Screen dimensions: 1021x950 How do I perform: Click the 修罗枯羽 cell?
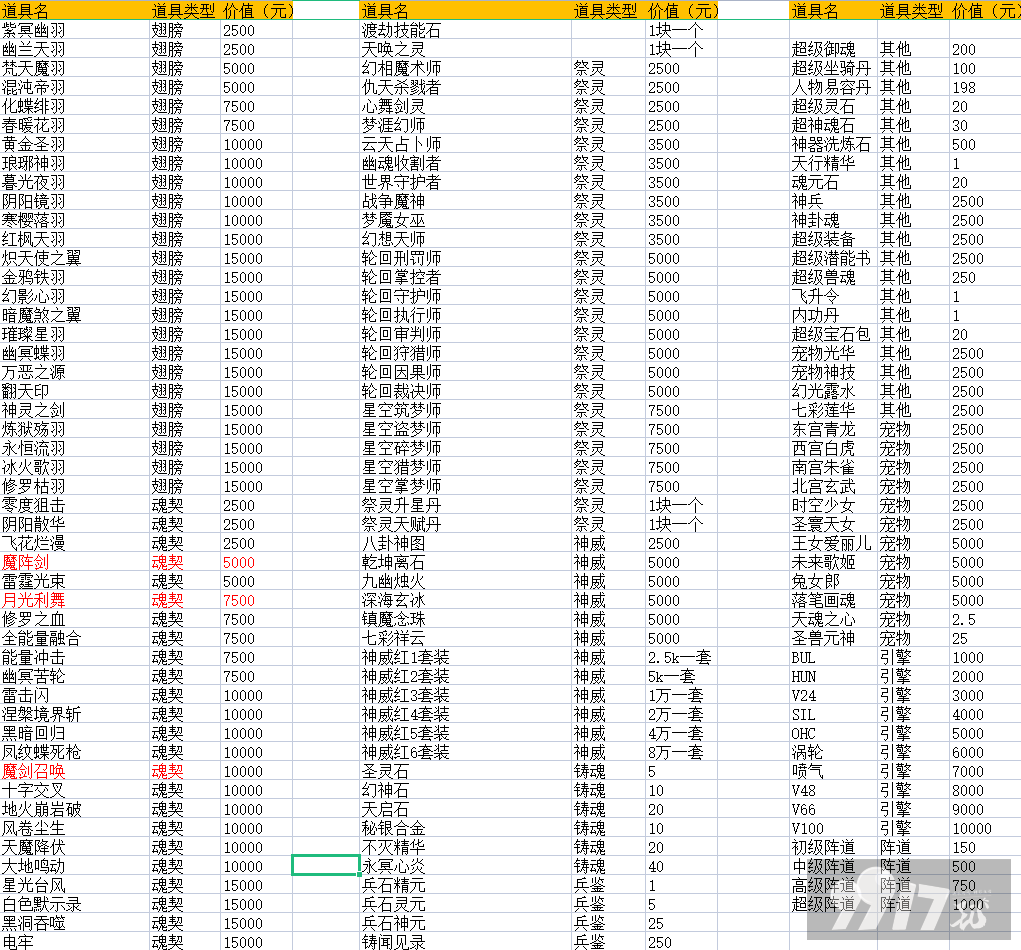[x=34, y=486]
